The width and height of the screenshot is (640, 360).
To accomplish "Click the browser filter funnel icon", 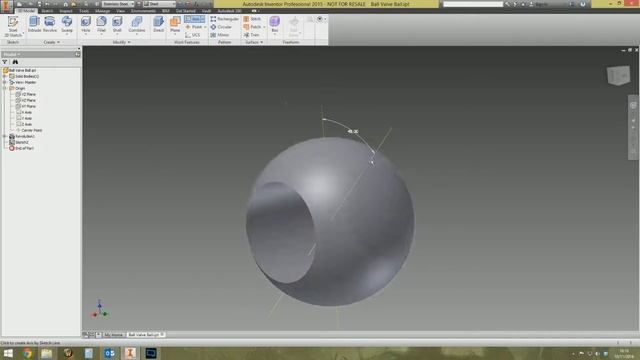I will pyautogui.click(x=5, y=62).
